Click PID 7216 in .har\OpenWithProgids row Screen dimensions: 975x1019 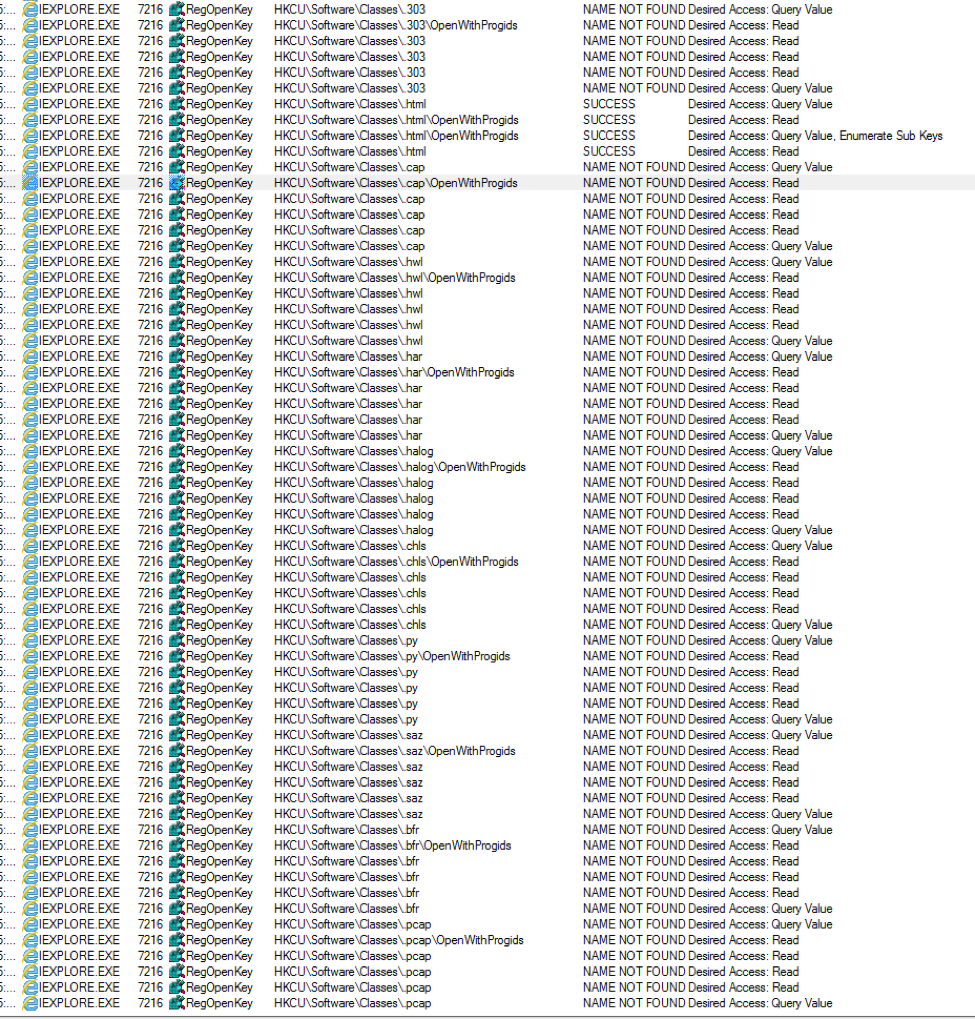pos(150,372)
